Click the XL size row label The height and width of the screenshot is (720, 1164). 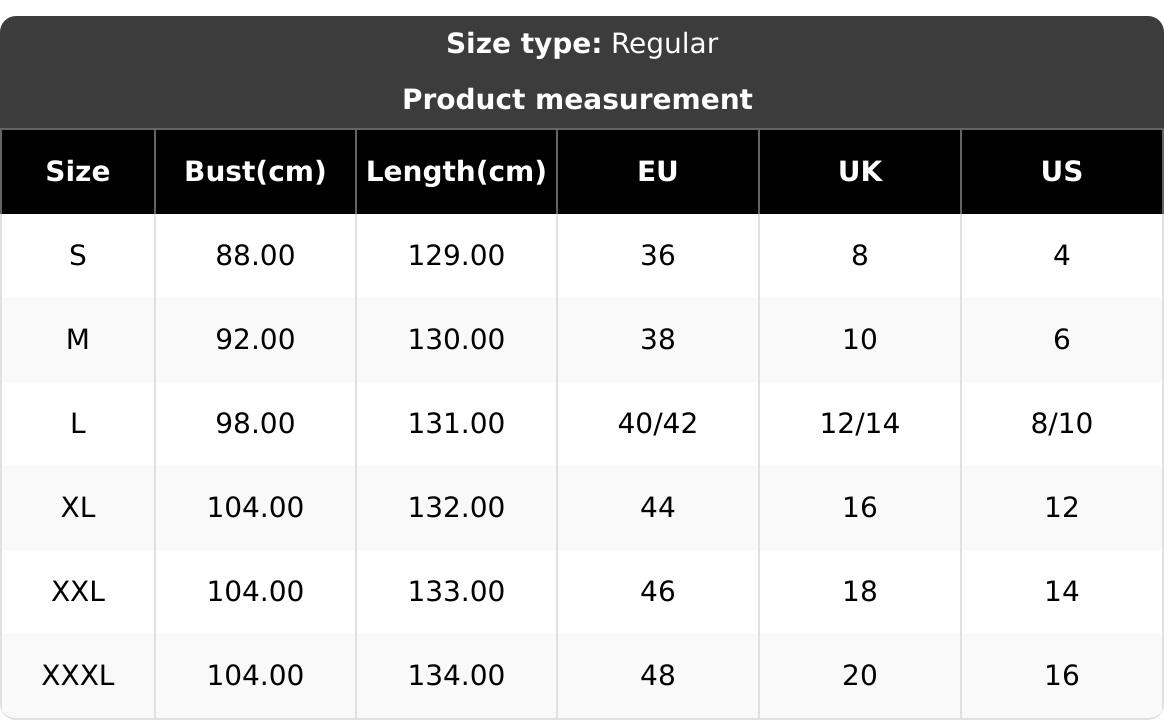(78, 508)
